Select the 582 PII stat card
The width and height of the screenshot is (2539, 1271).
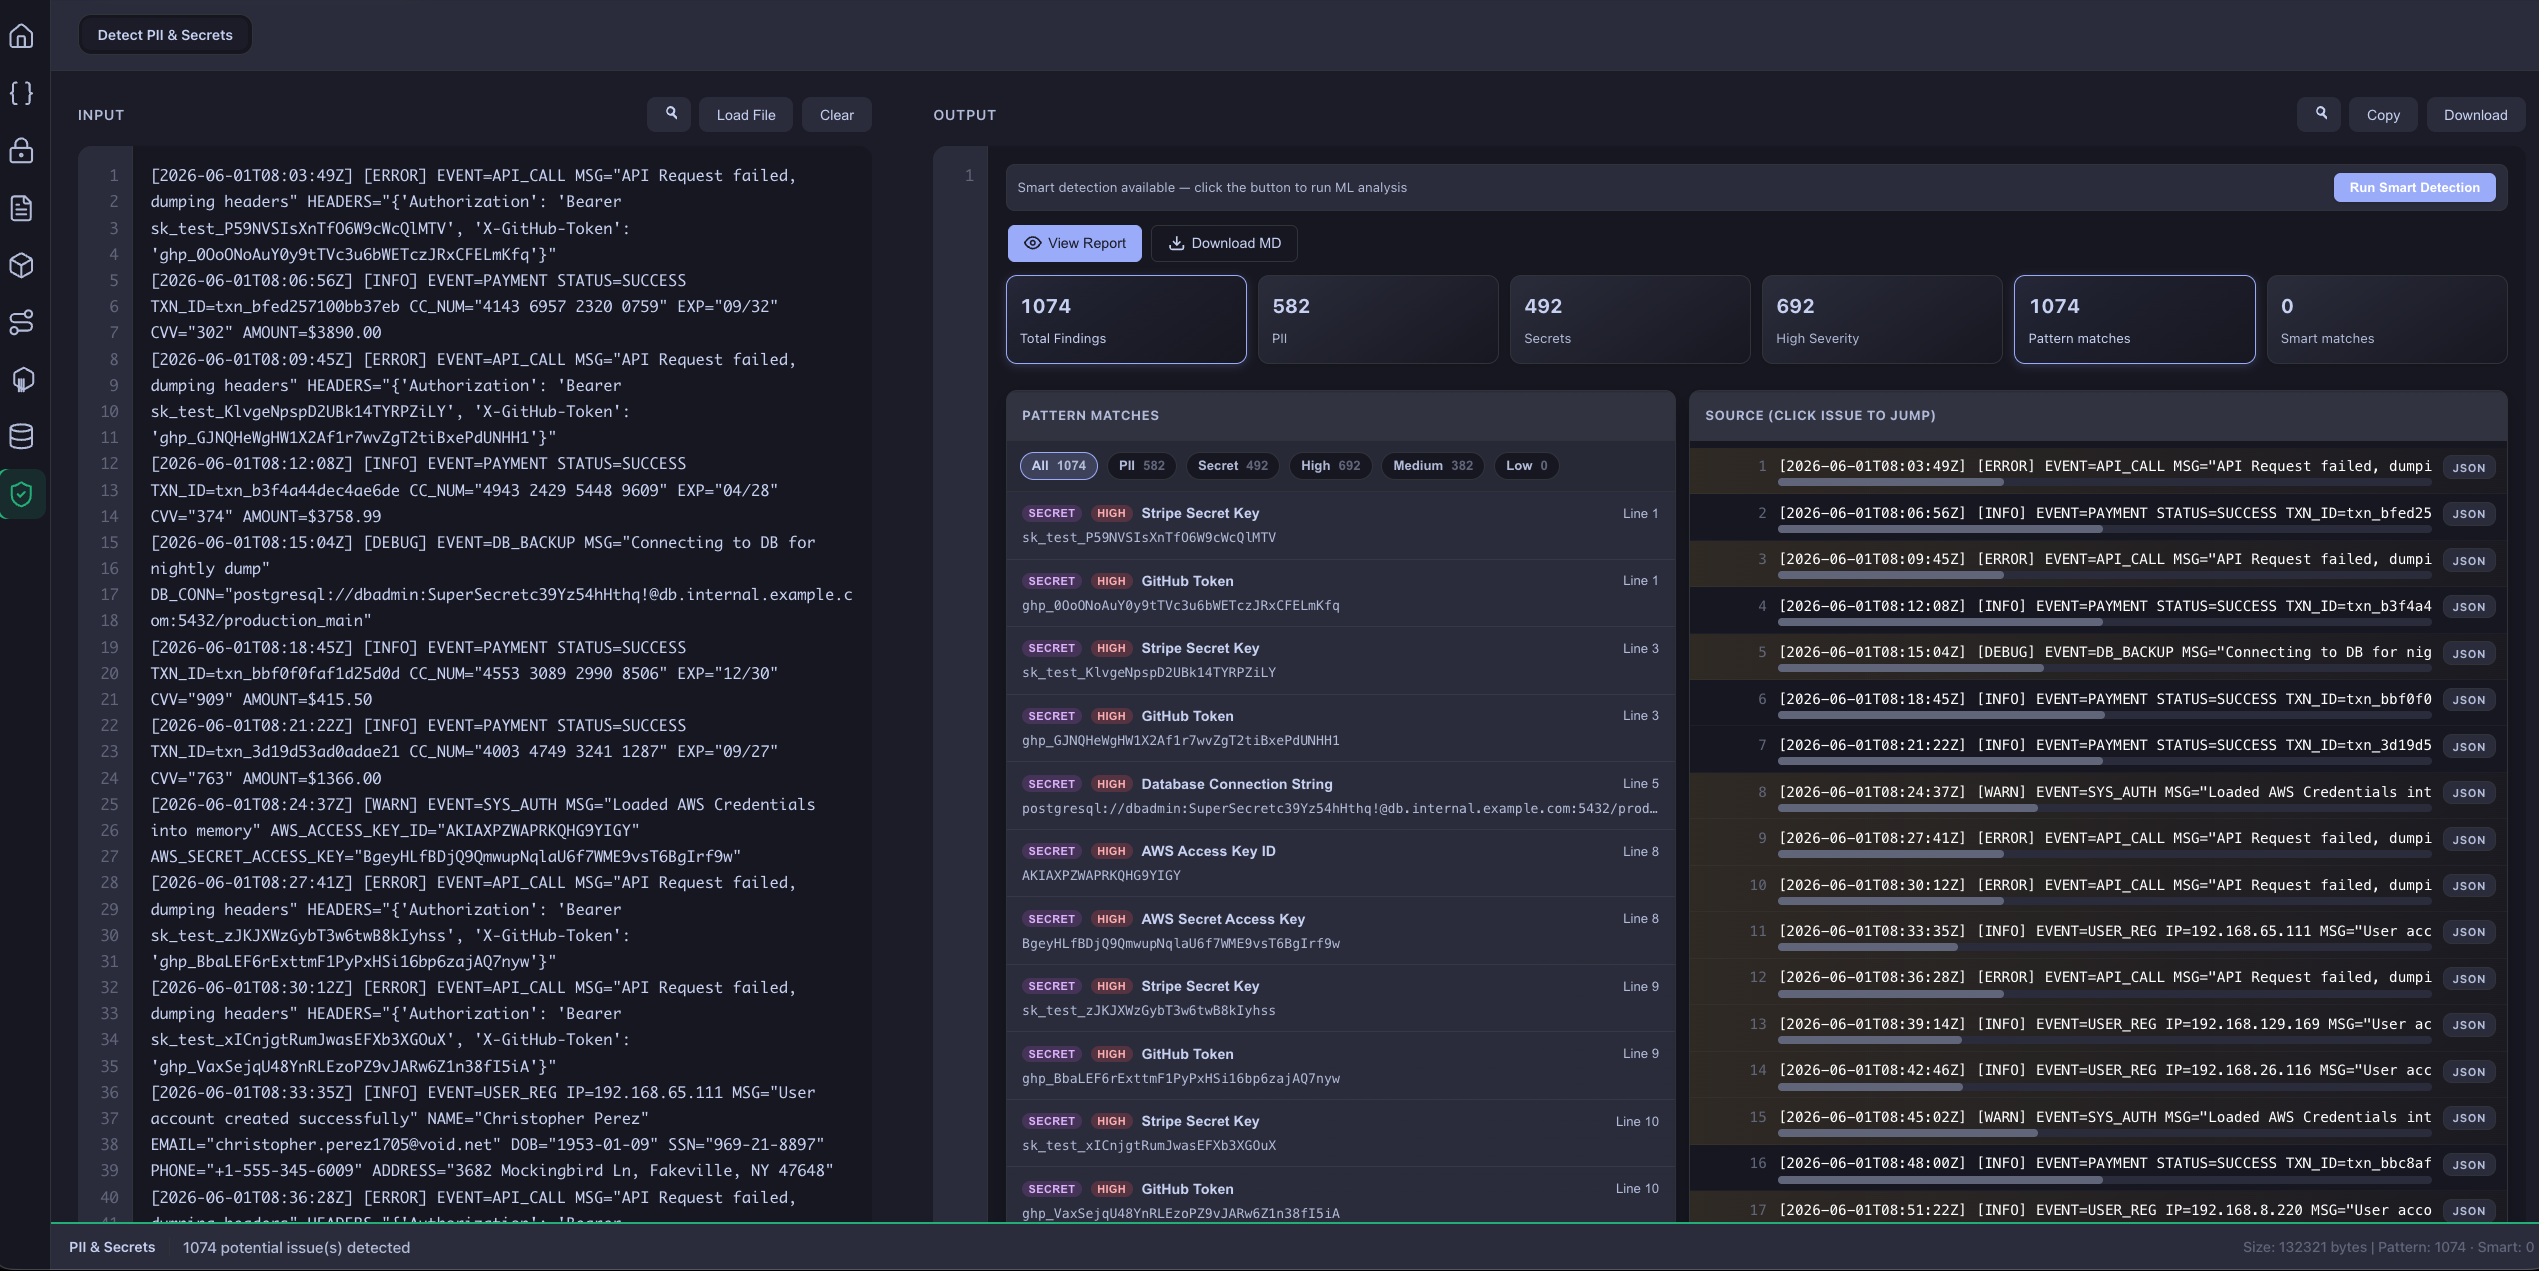(1378, 319)
